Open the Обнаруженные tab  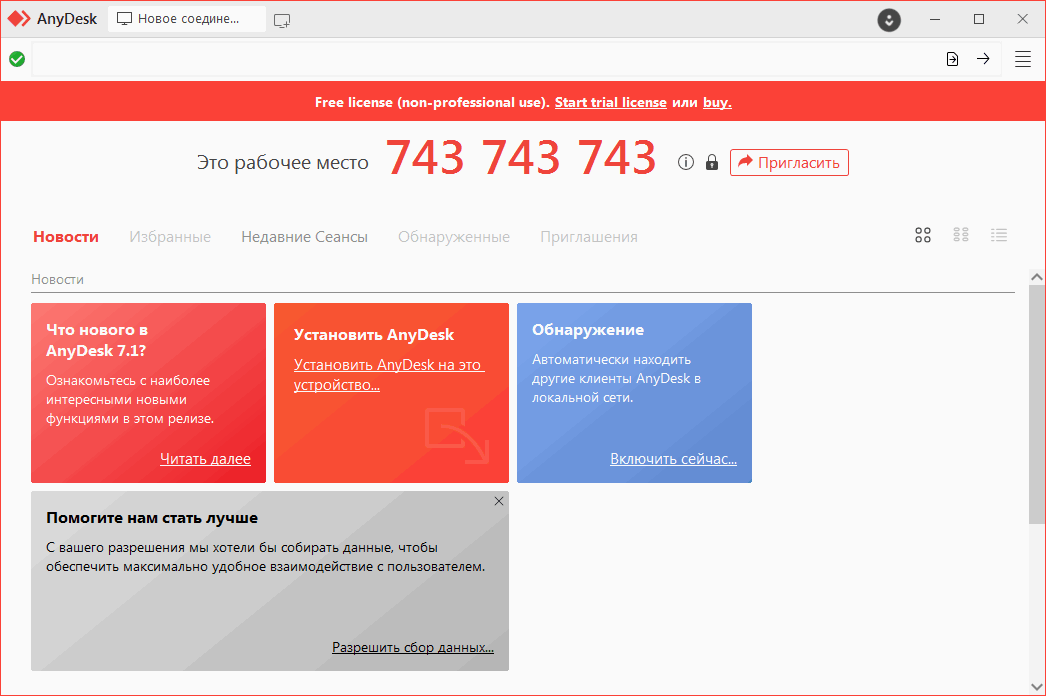[x=454, y=237]
